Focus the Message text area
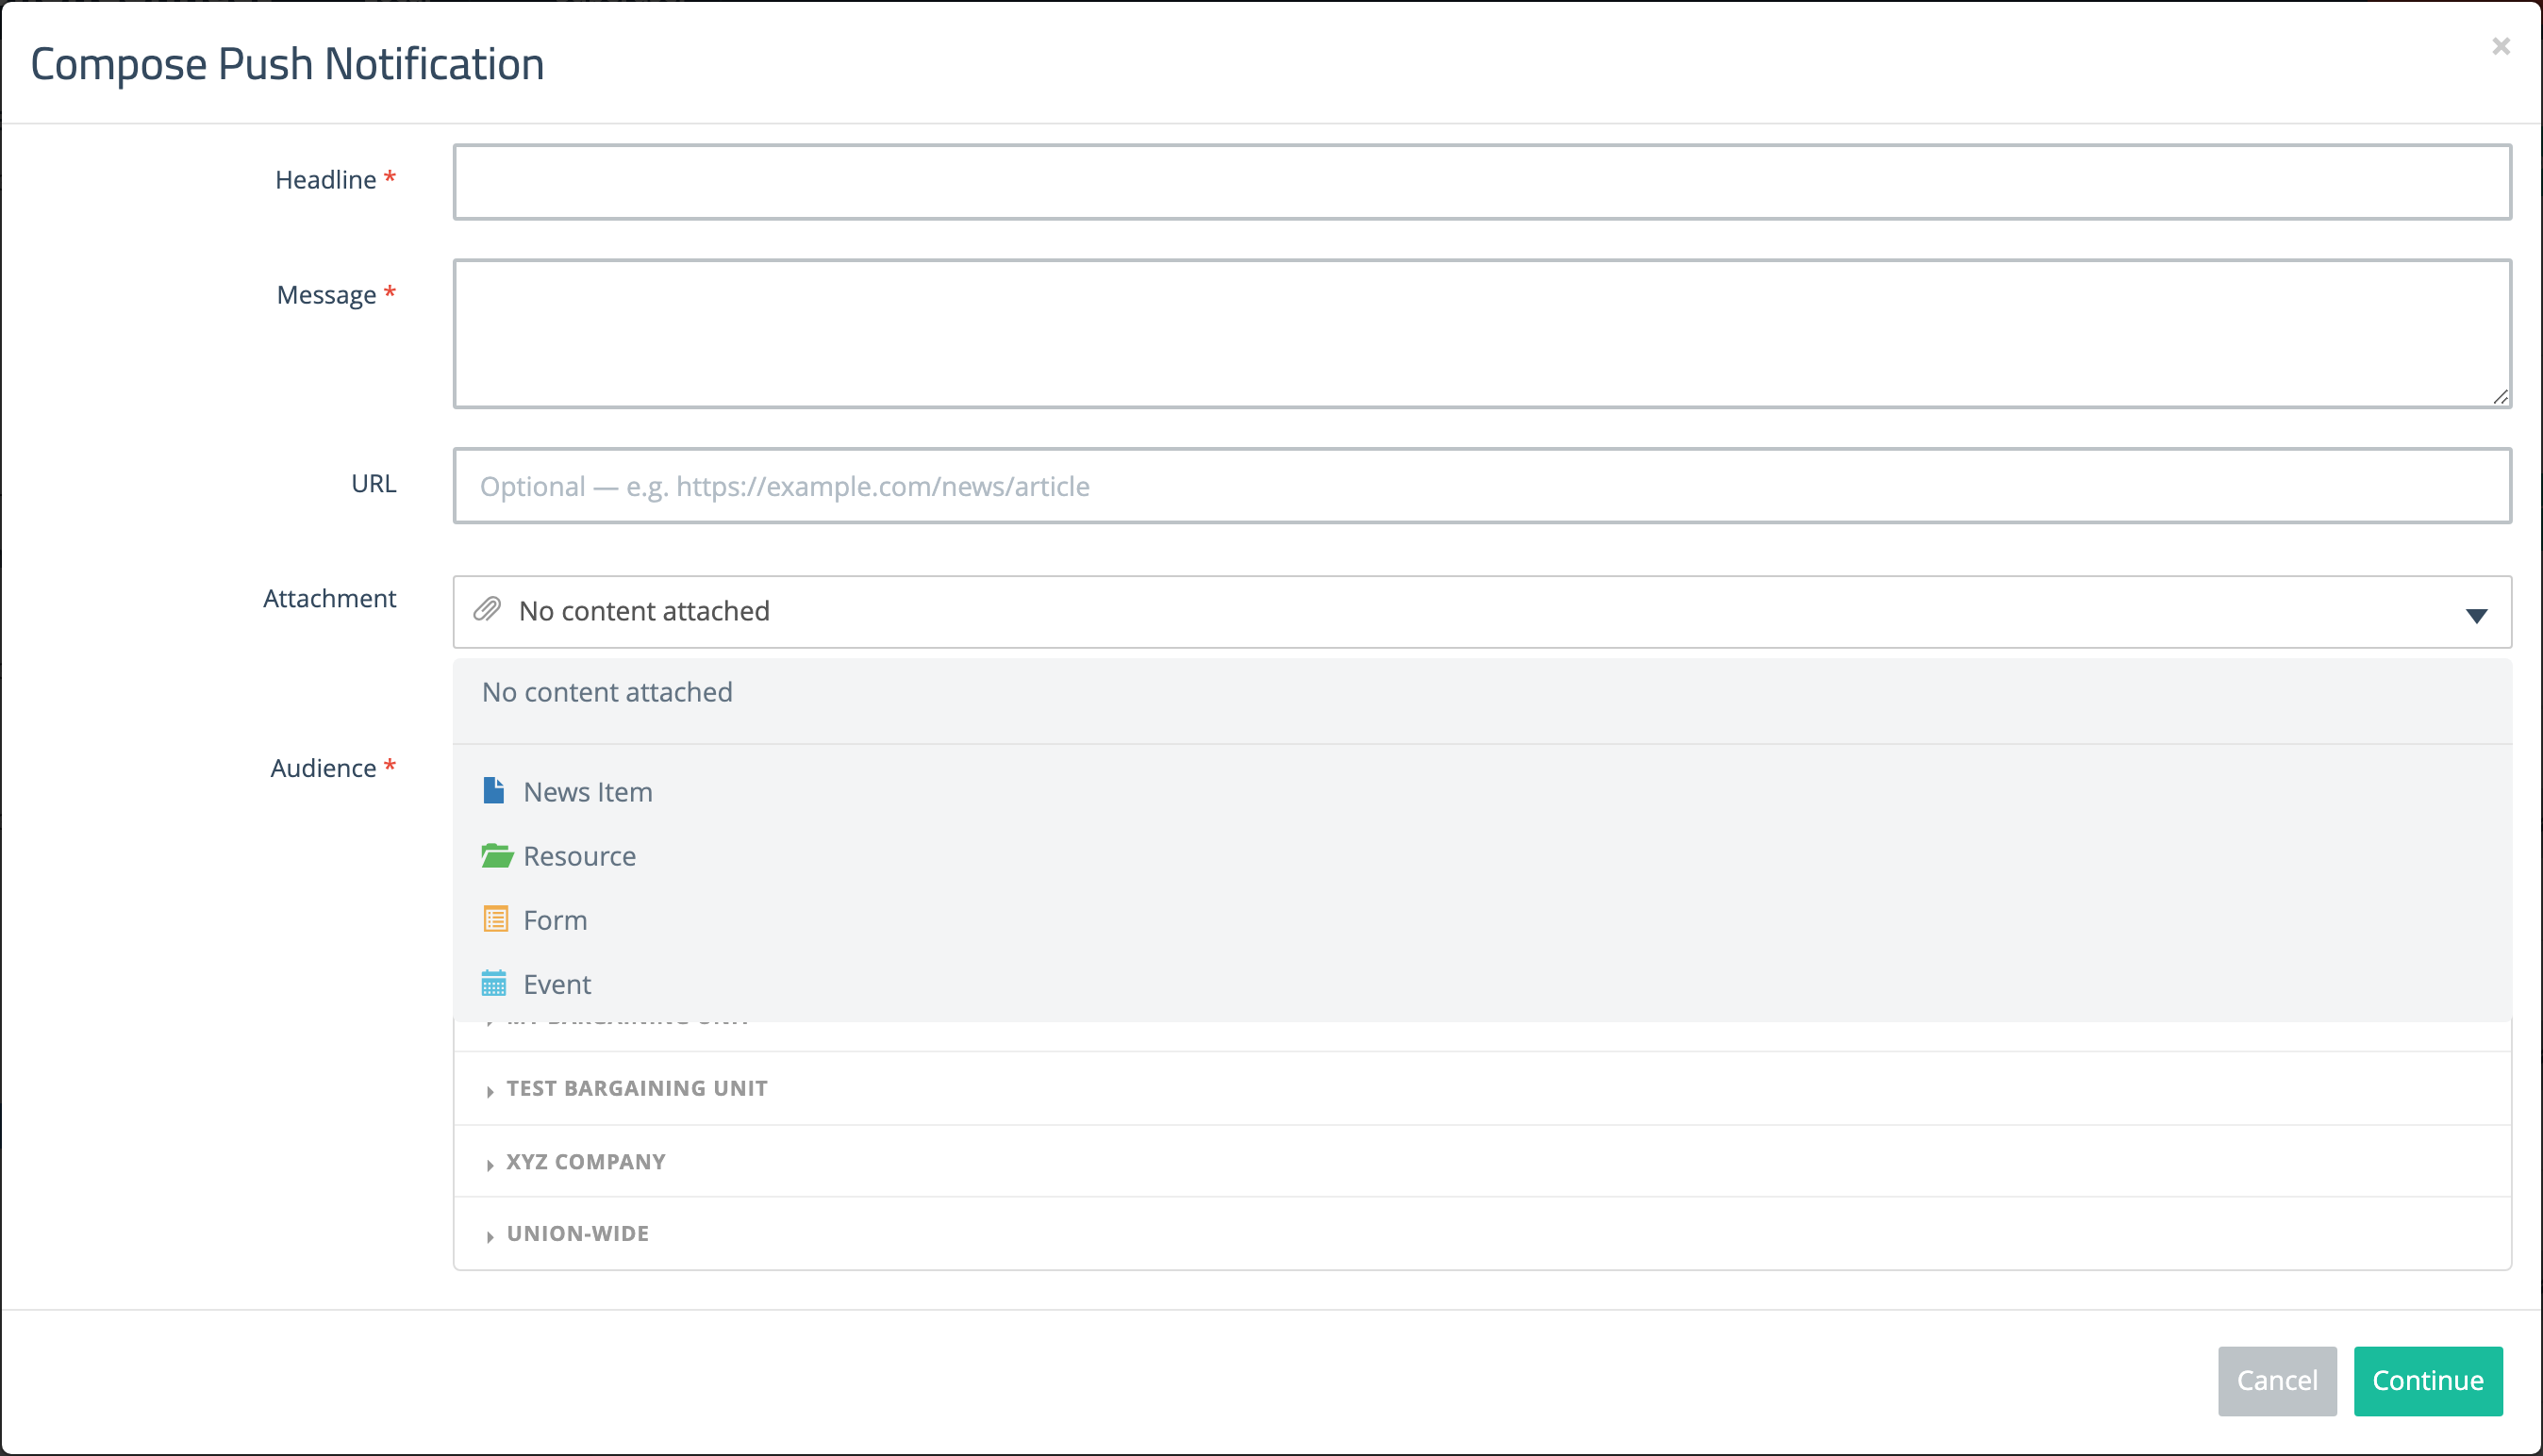2543x1456 pixels. point(1482,334)
